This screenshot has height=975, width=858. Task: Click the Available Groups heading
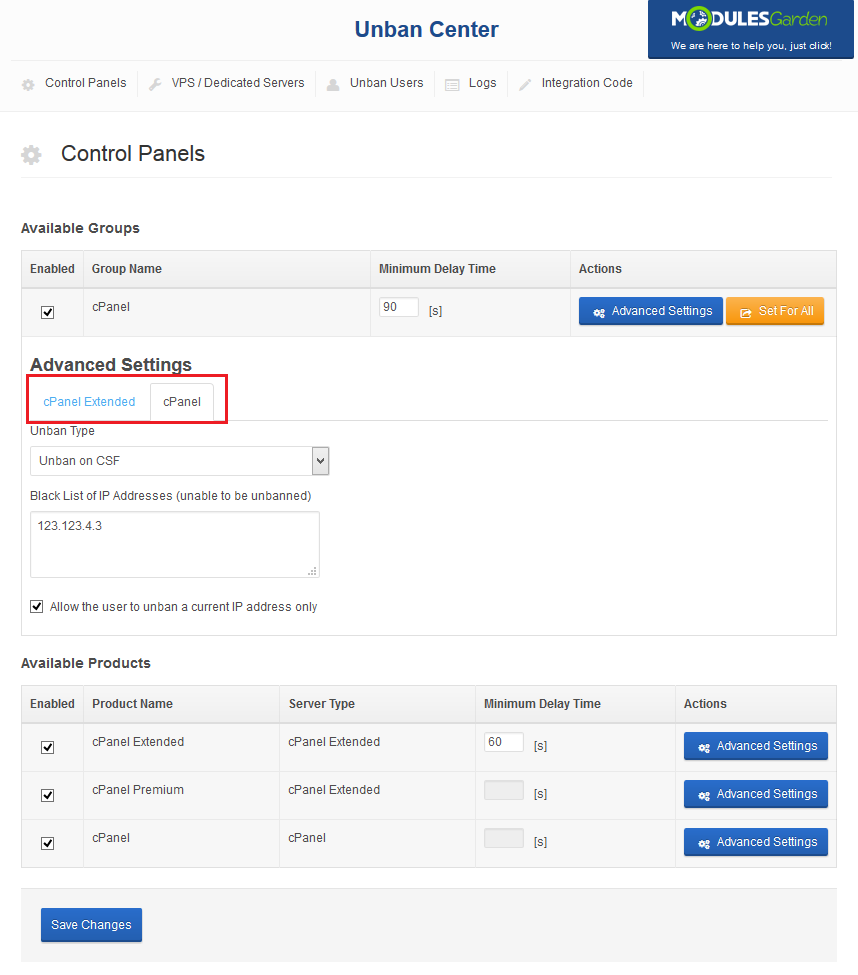pos(80,228)
